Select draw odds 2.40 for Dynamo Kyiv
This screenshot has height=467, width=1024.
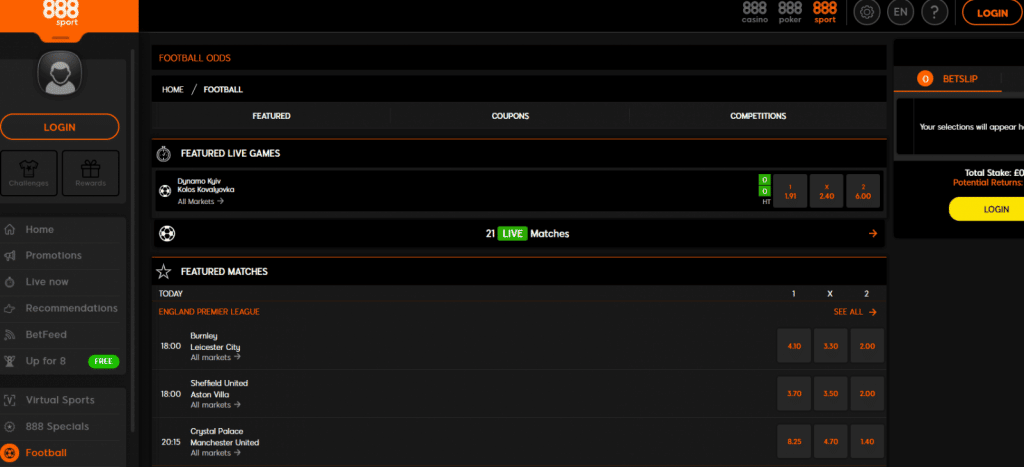click(x=826, y=191)
